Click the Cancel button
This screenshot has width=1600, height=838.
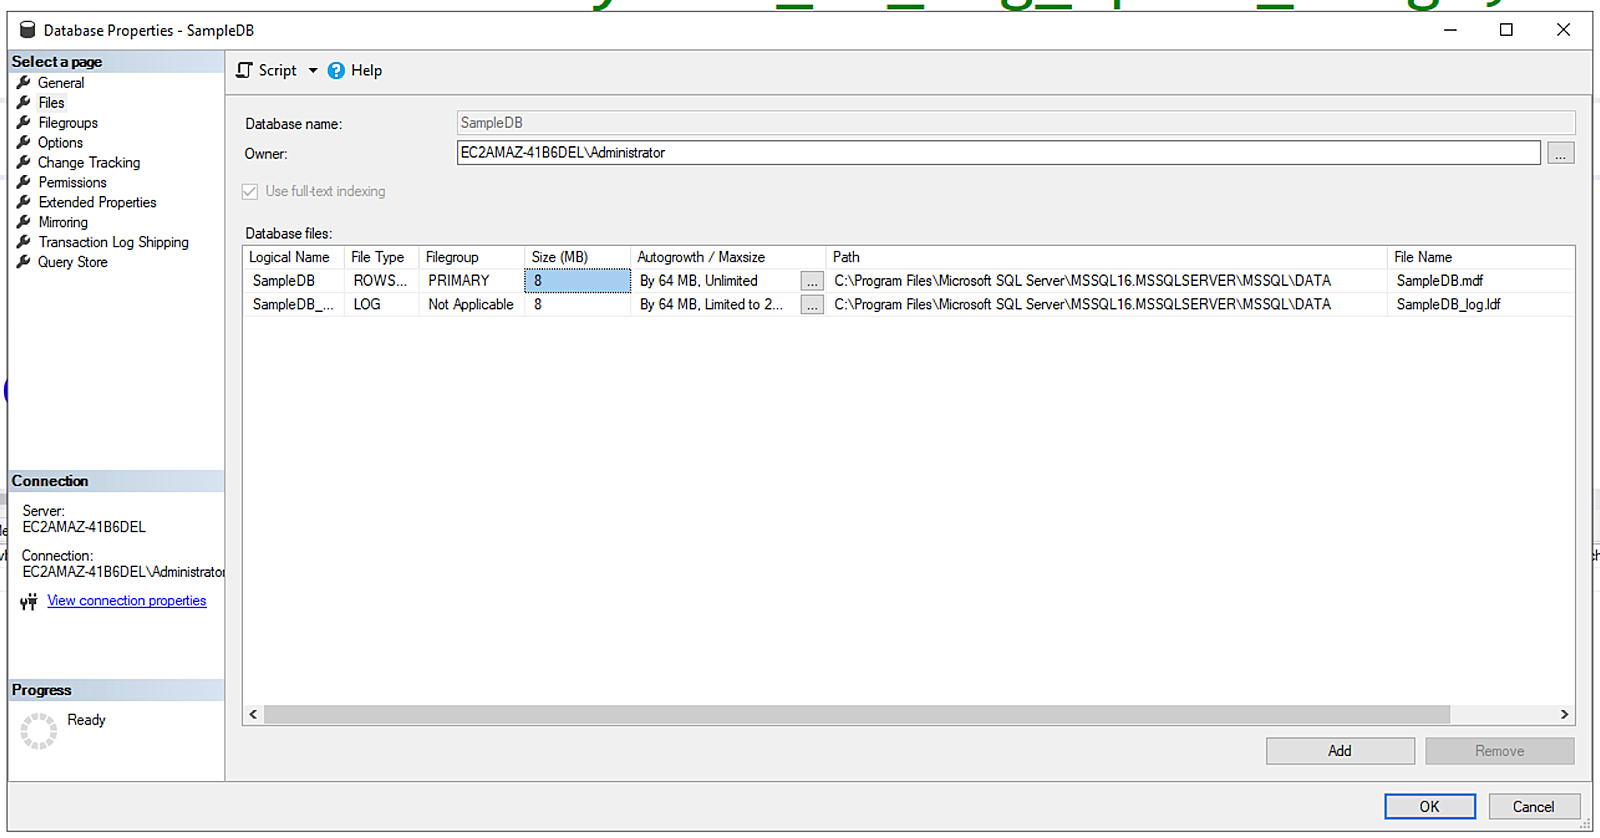(1534, 807)
